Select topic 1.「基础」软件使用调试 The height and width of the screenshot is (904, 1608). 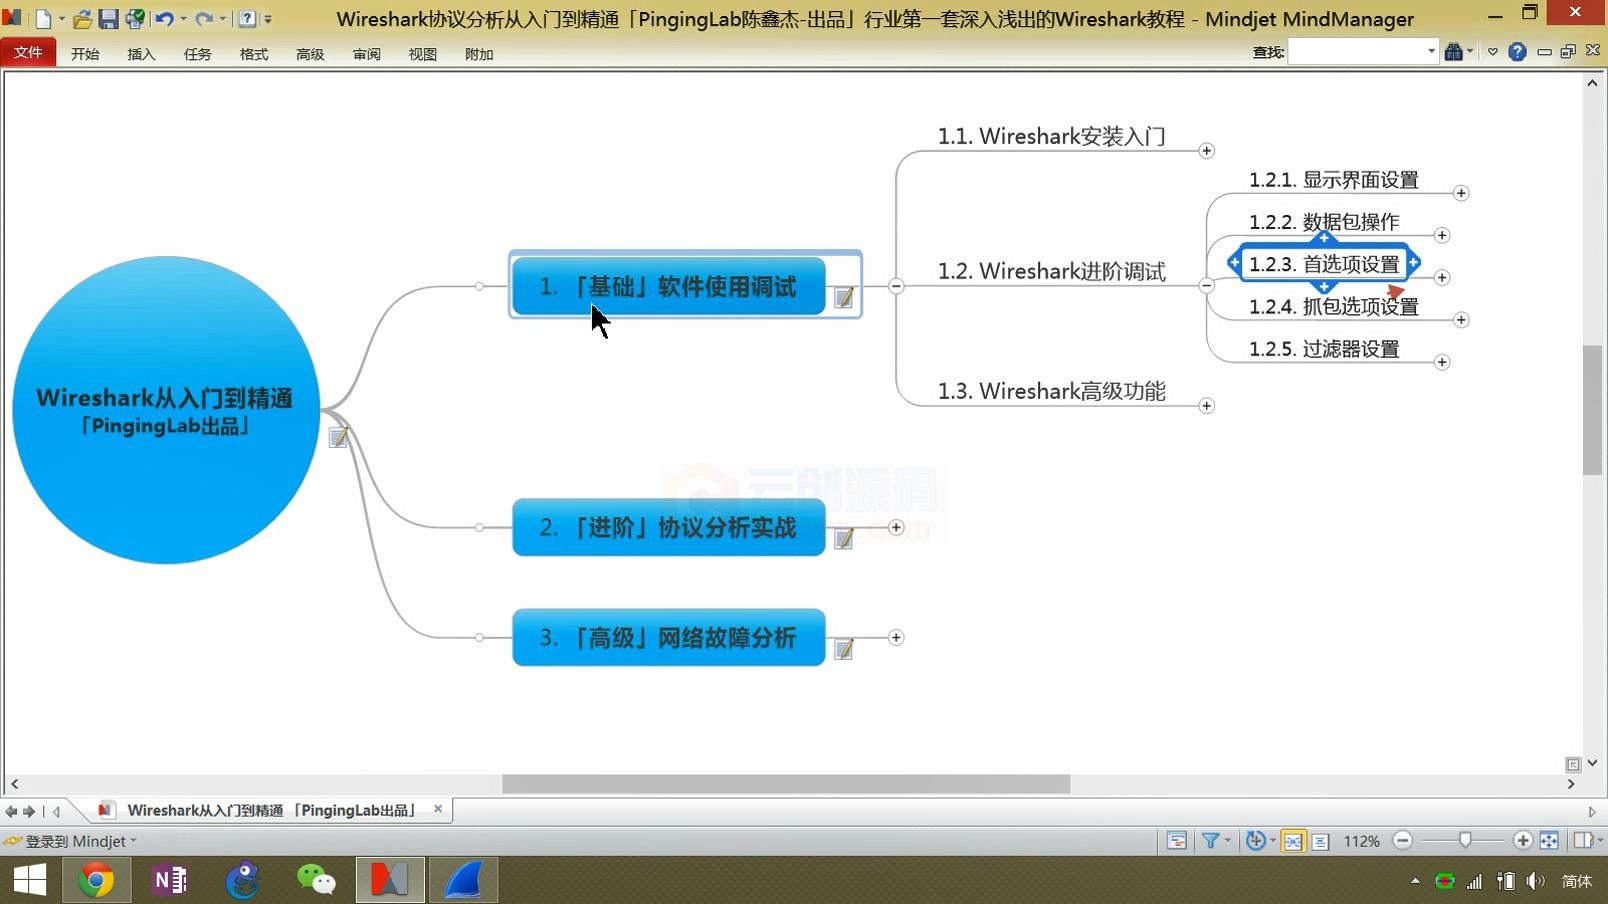click(x=668, y=286)
